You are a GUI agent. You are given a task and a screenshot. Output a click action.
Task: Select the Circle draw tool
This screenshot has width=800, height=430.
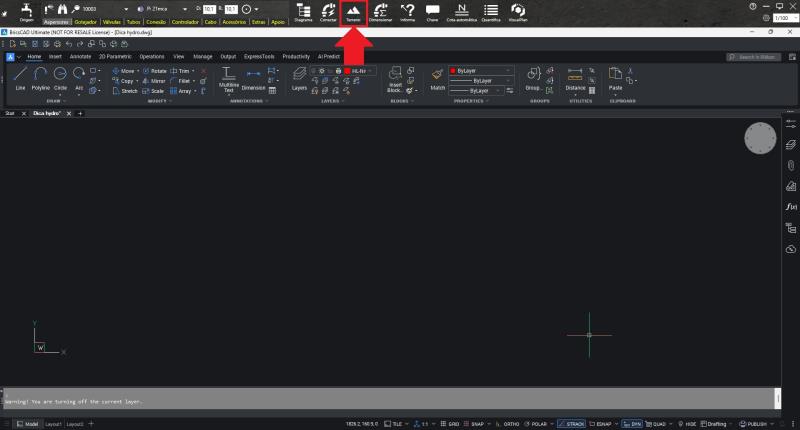pos(61,78)
